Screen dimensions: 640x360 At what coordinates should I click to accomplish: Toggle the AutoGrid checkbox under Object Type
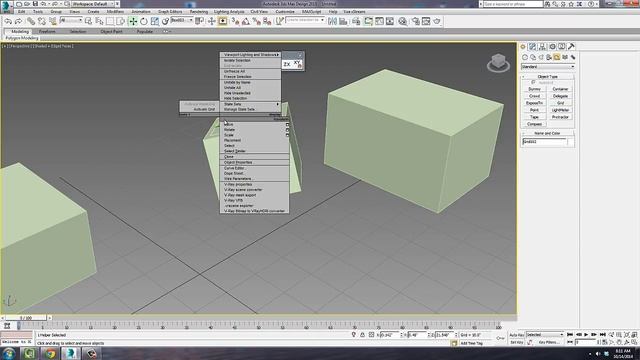click(x=533, y=82)
